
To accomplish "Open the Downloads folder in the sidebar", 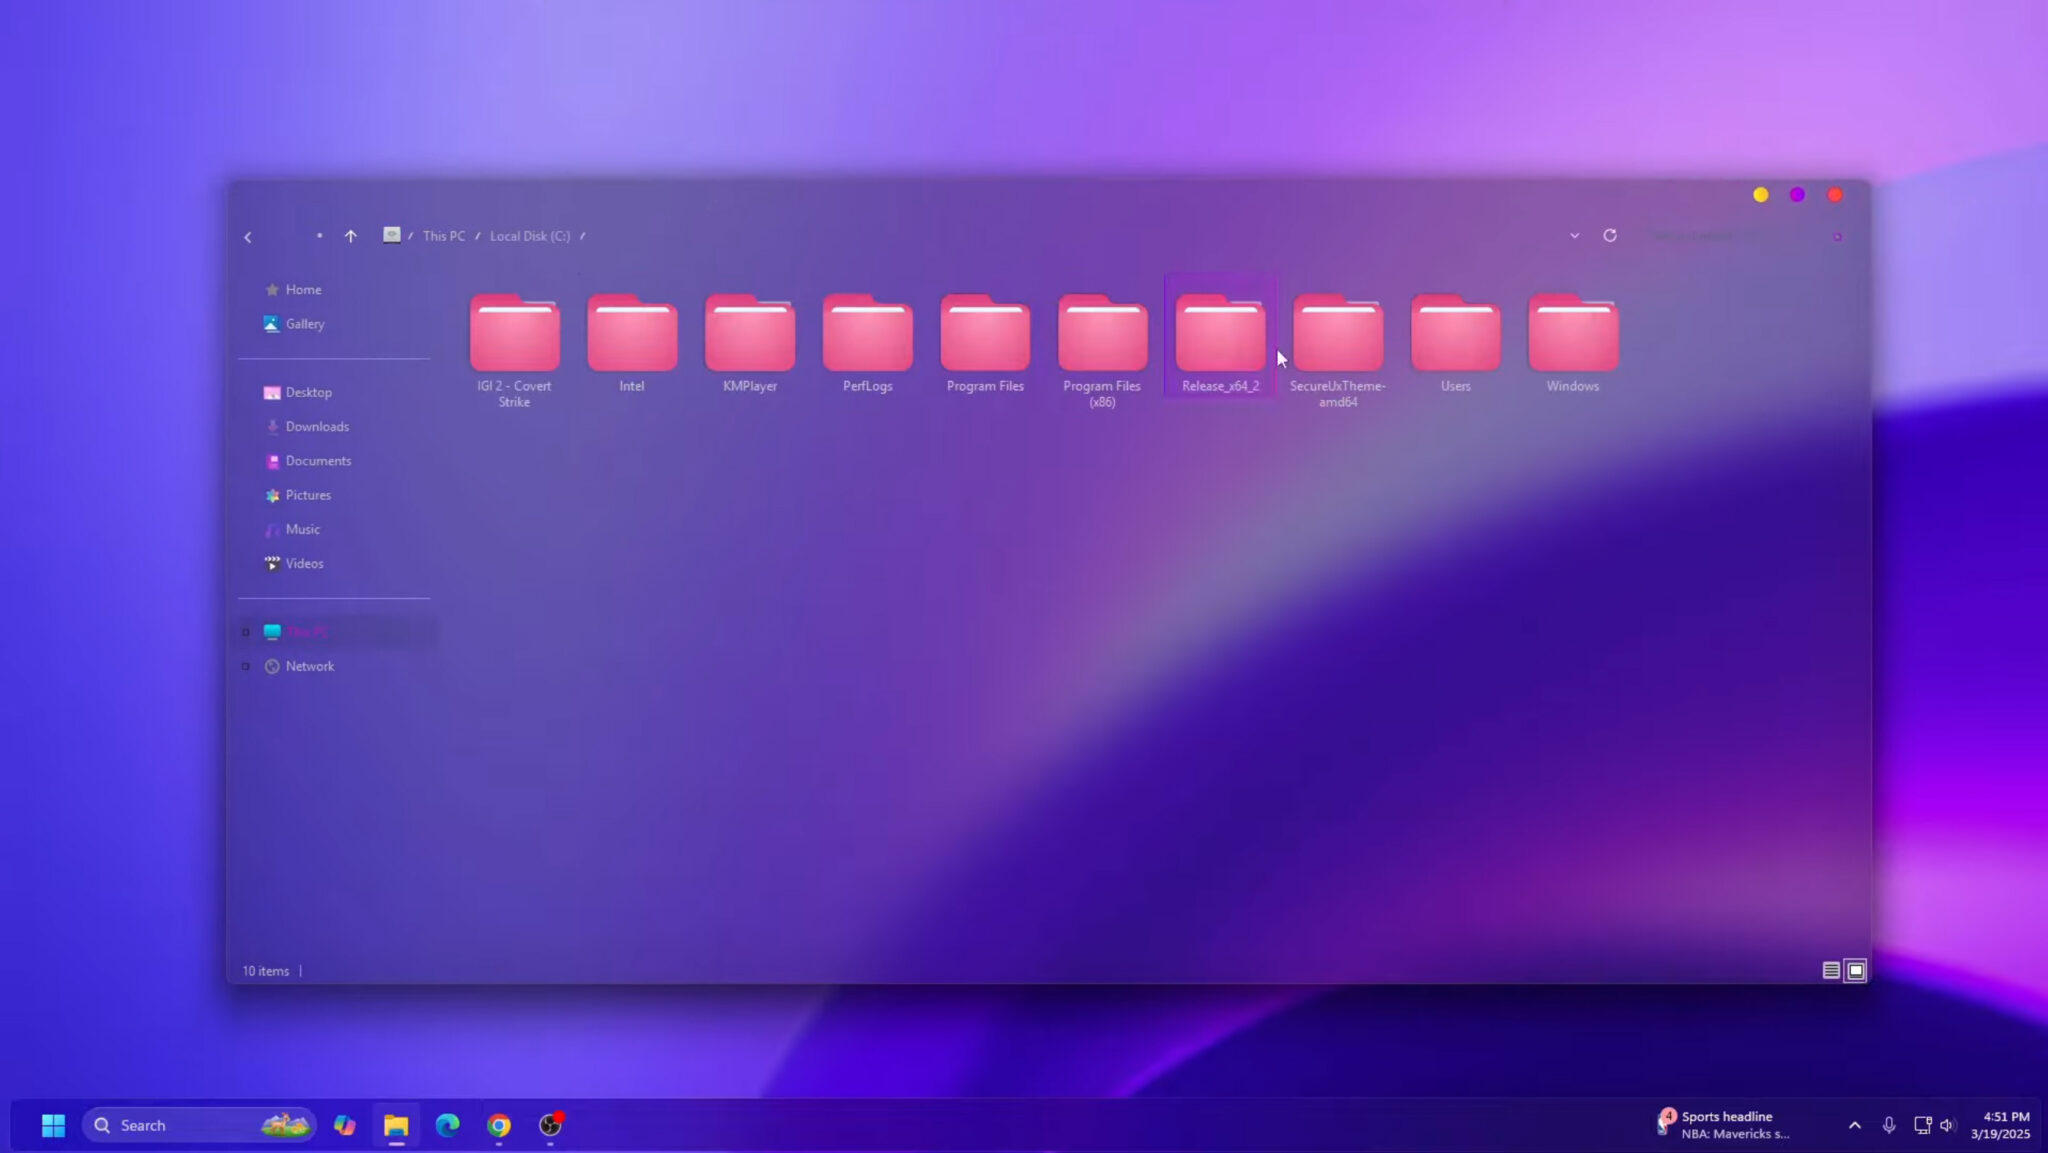I will pyautogui.click(x=317, y=426).
